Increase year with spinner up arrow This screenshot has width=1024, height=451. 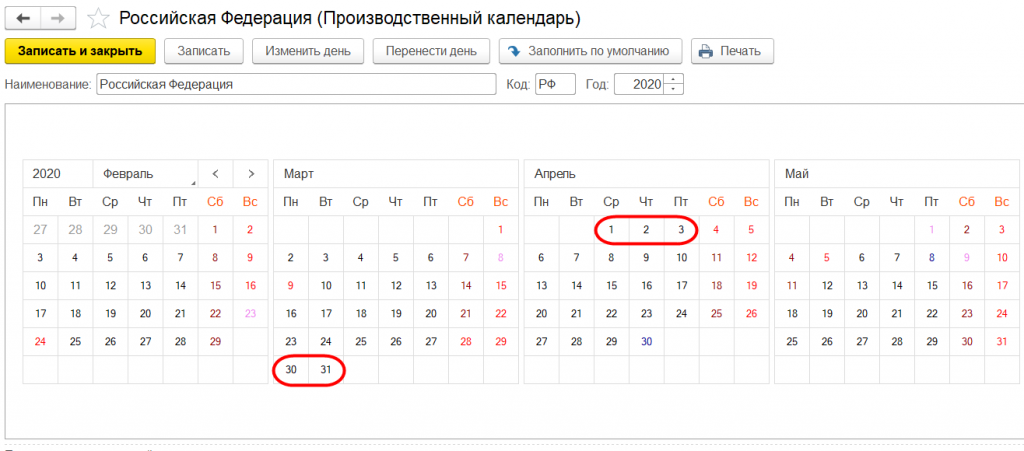[x=674, y=80]
